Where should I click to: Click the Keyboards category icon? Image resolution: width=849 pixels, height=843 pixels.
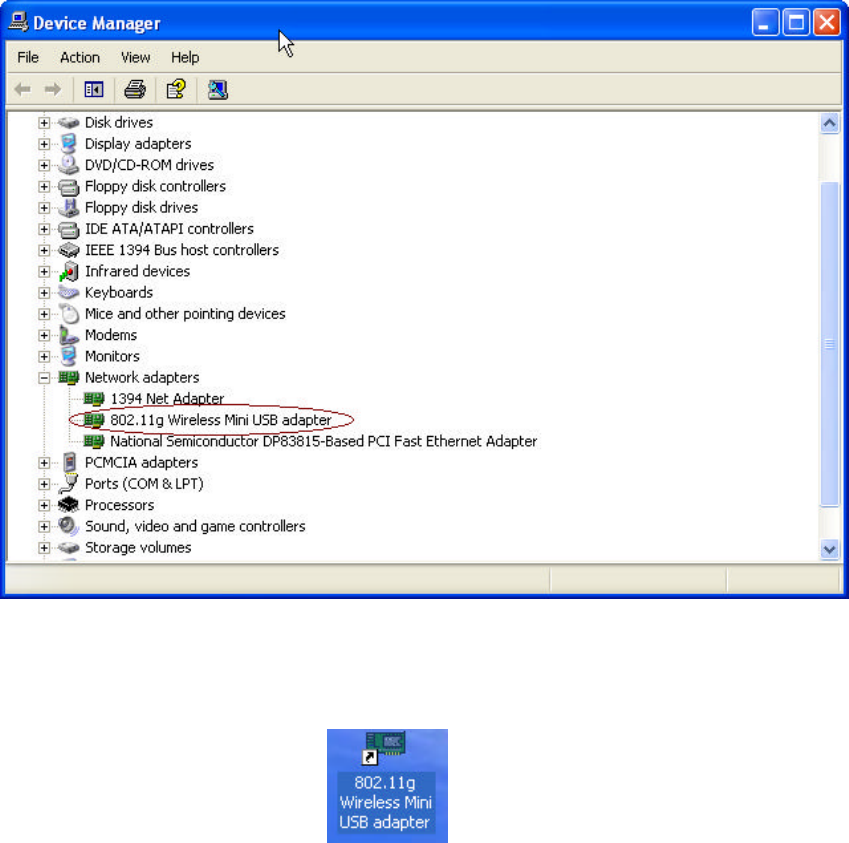coord(69,293)
